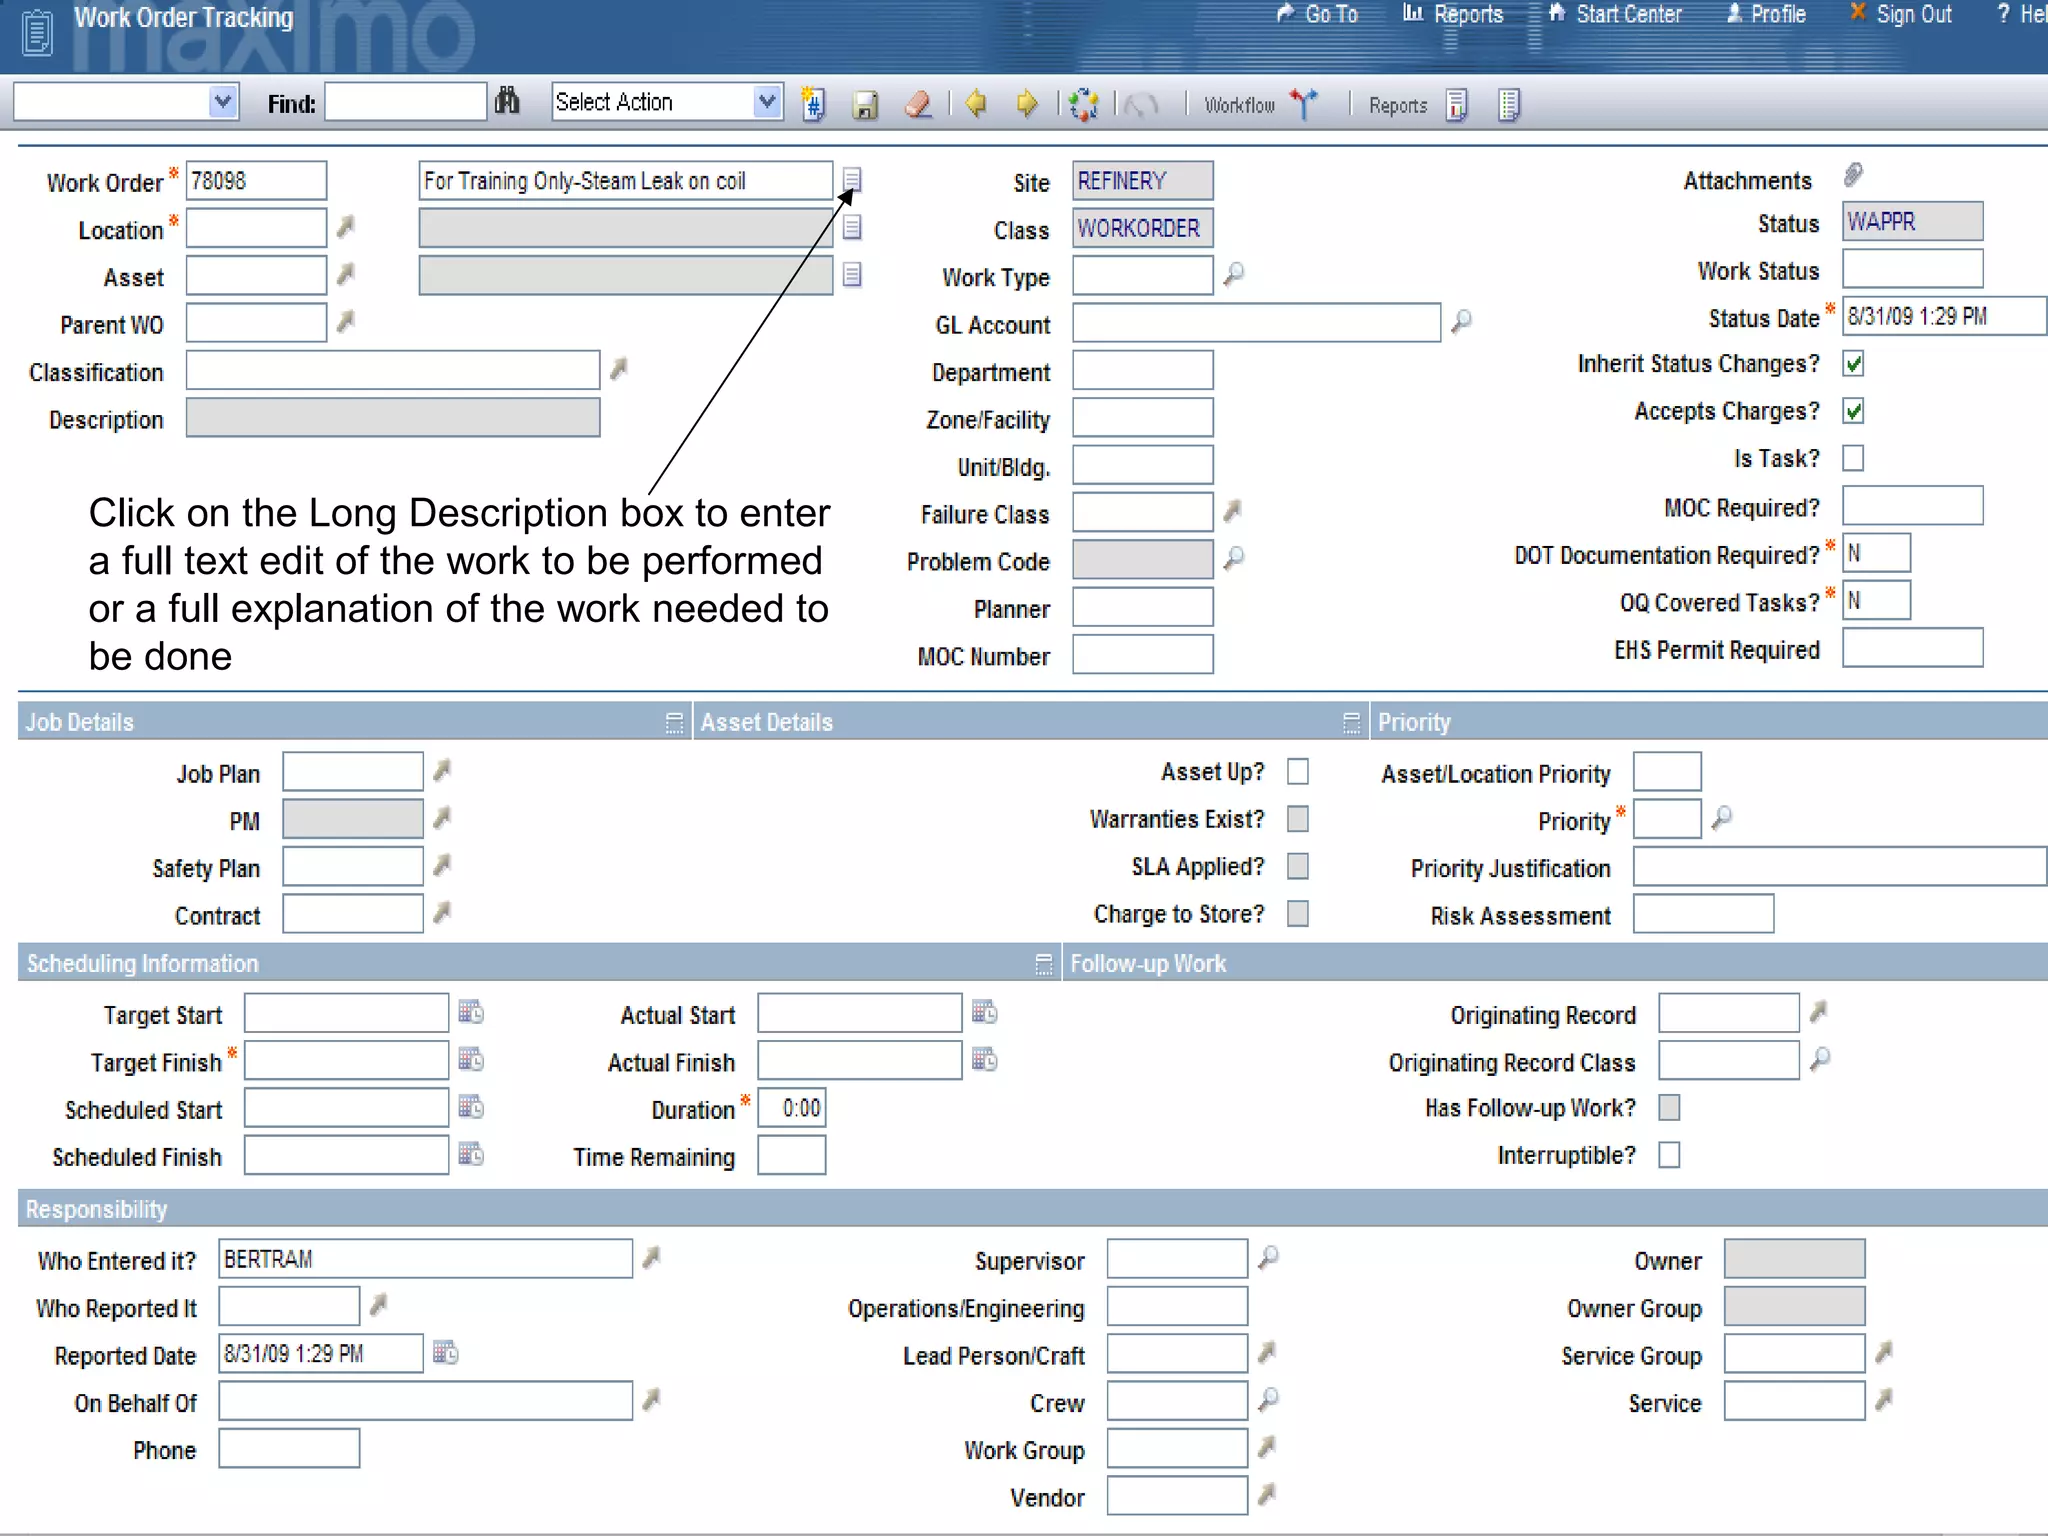2048x1536 pixels.
Task: Click the insert new work order icon
Action: 813,104
